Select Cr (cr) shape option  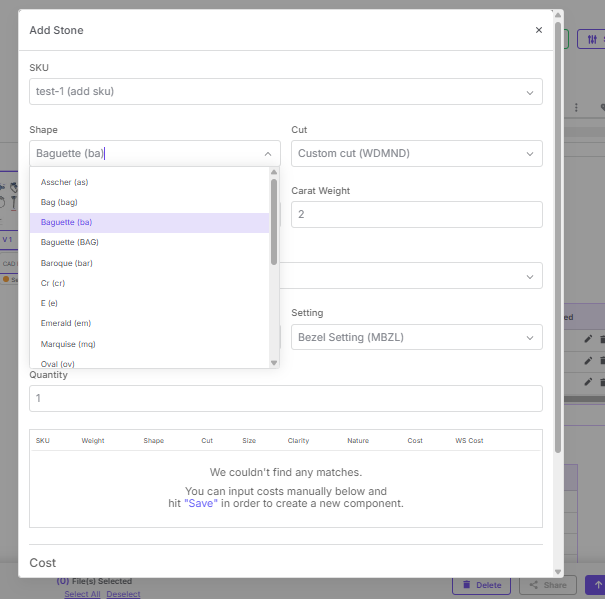coord(52,283)
